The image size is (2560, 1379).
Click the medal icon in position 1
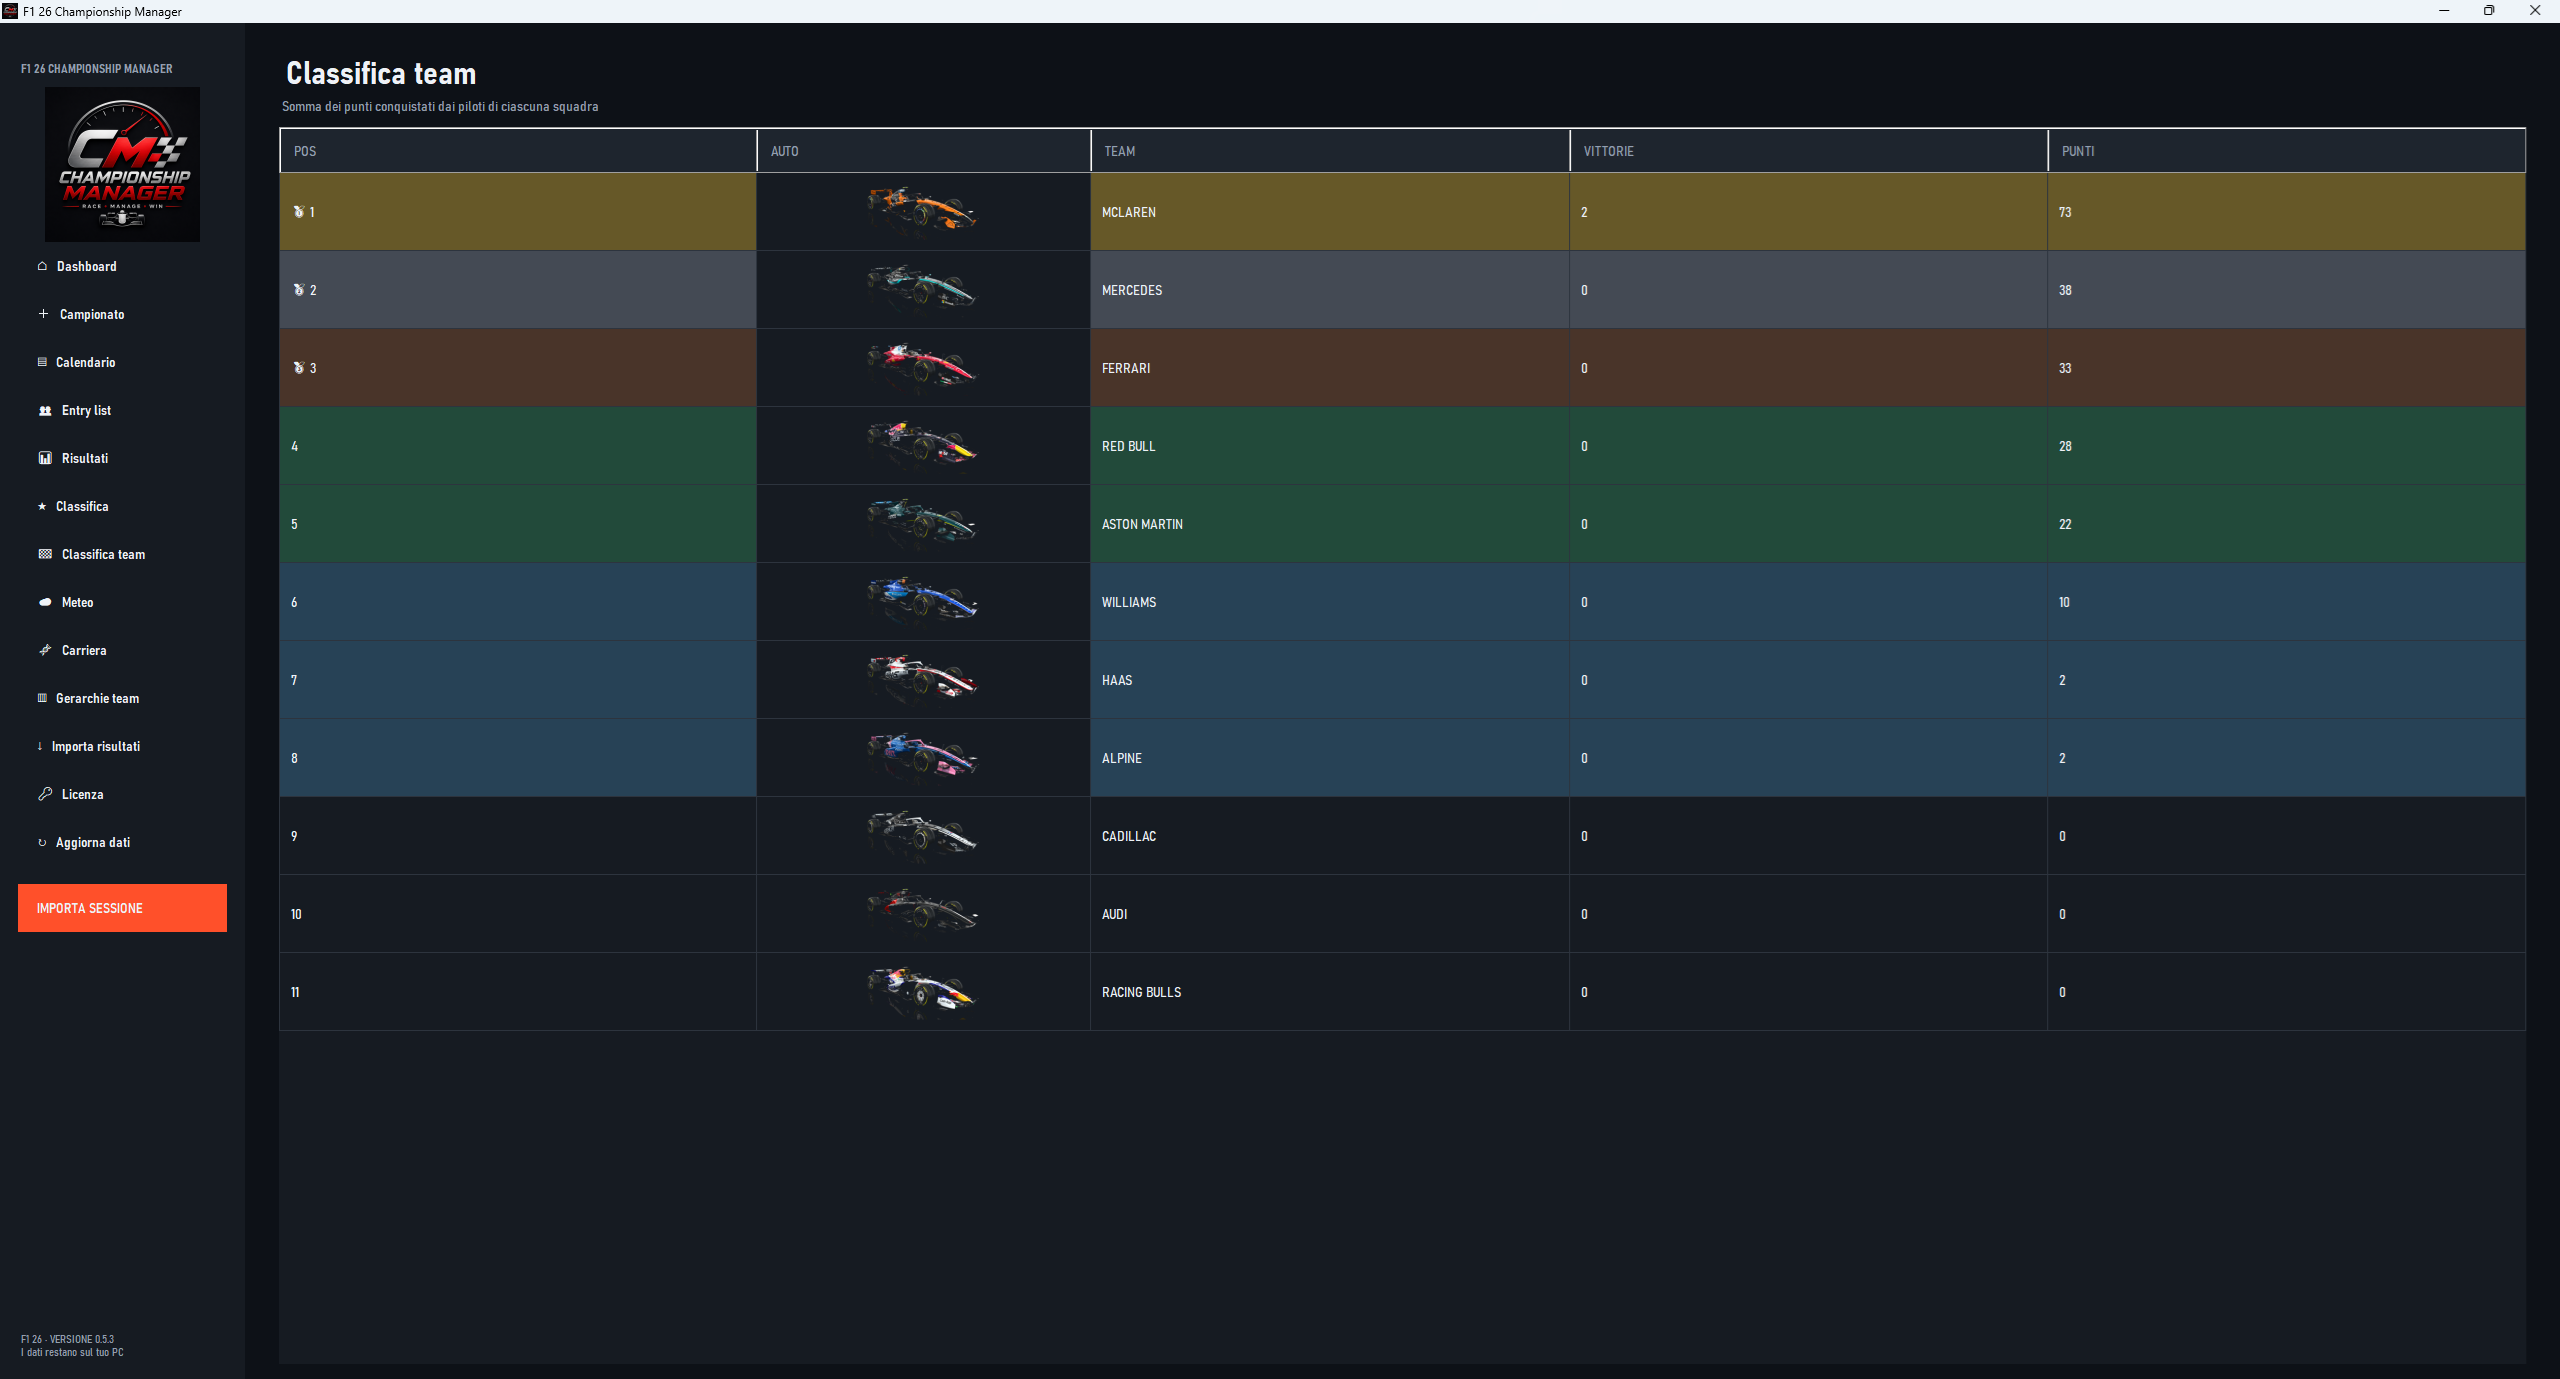pos(298,212)
